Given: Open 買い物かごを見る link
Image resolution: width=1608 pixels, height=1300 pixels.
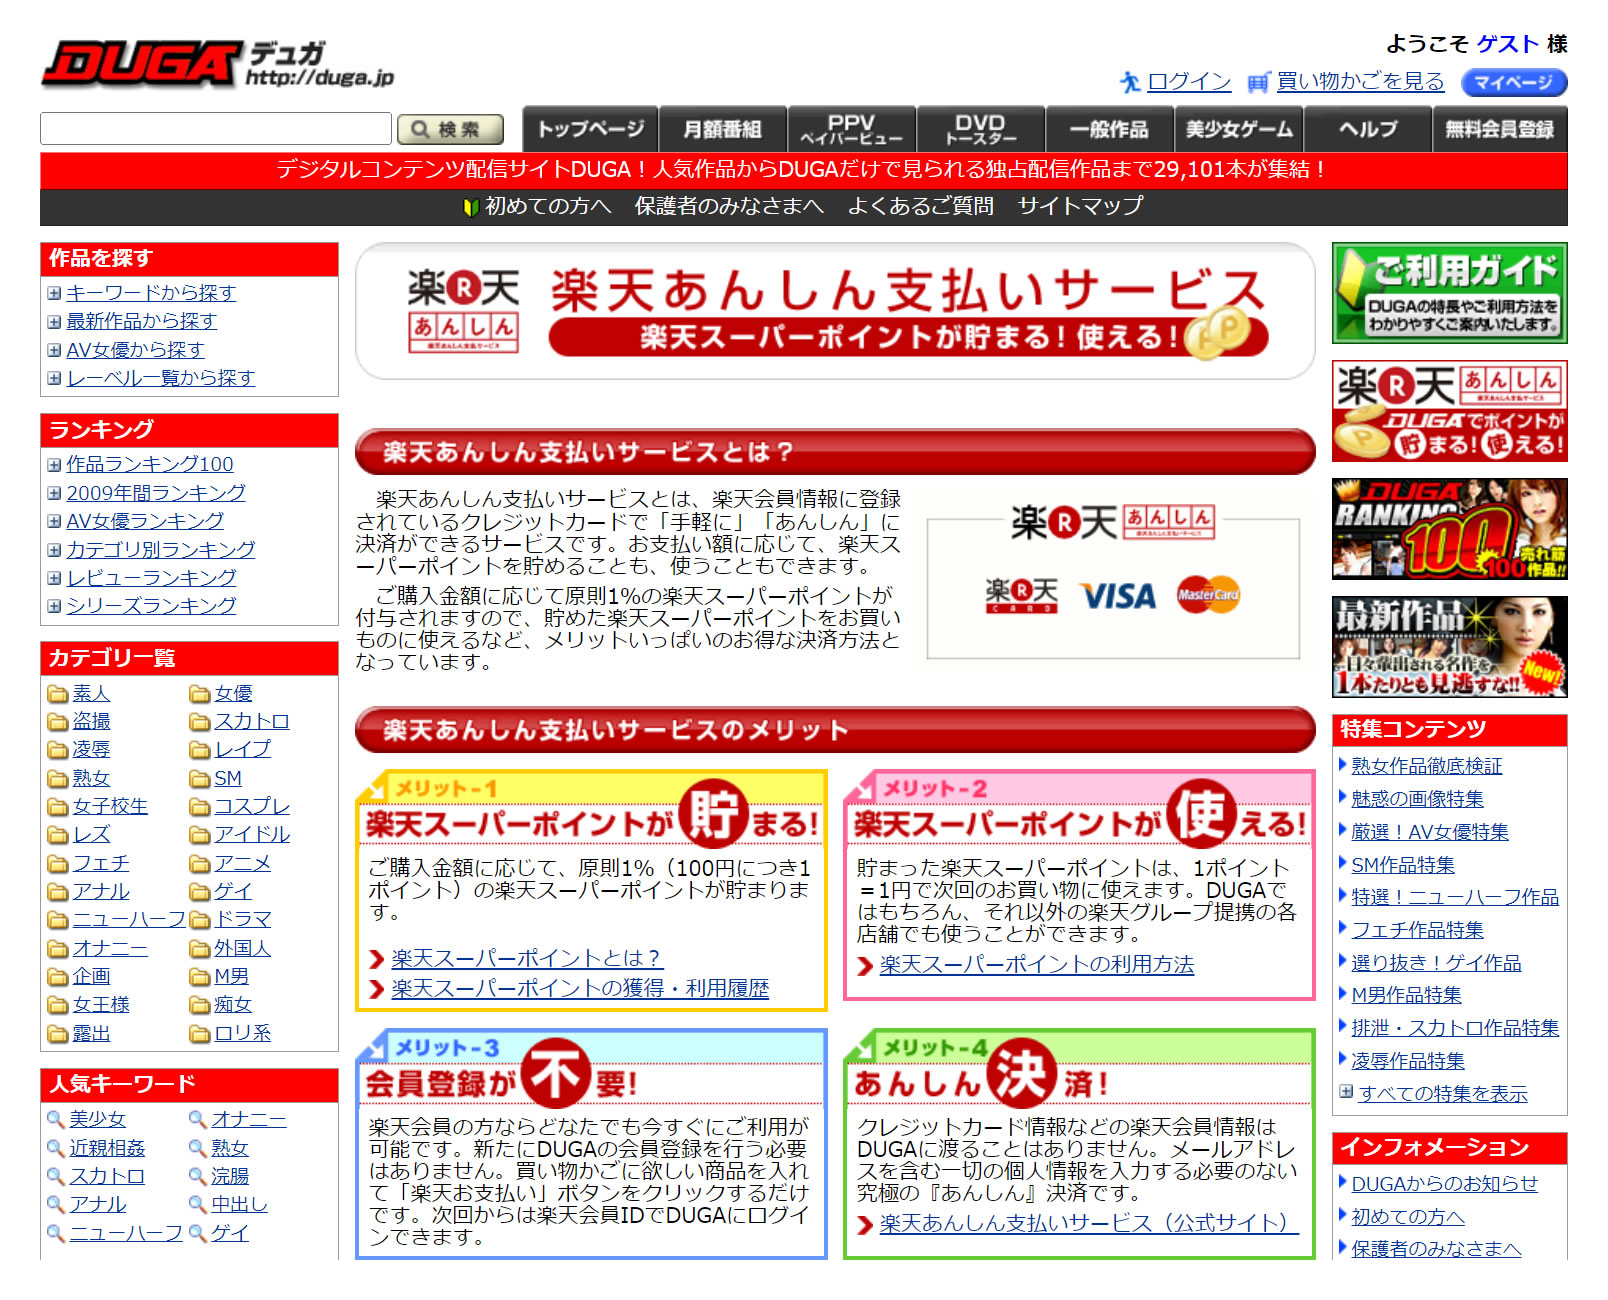Looking at the screenshot, I should (x=1360, y=82).
